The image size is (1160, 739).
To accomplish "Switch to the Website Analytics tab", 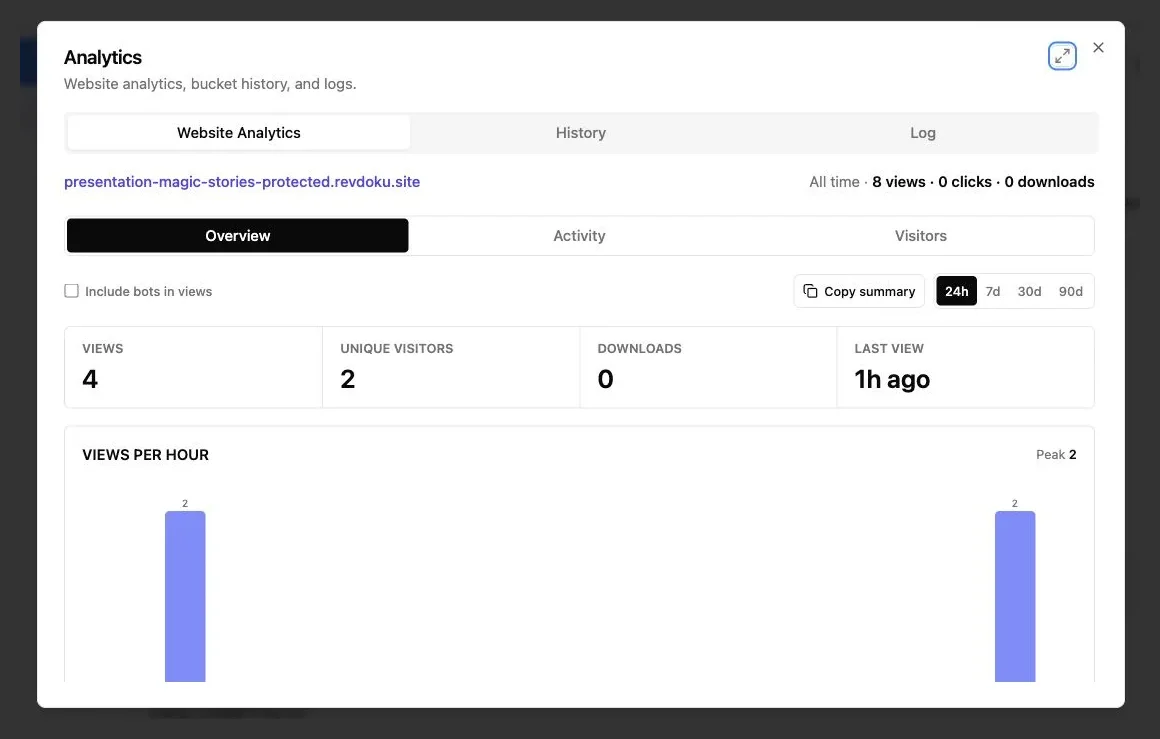I will 238,132.
